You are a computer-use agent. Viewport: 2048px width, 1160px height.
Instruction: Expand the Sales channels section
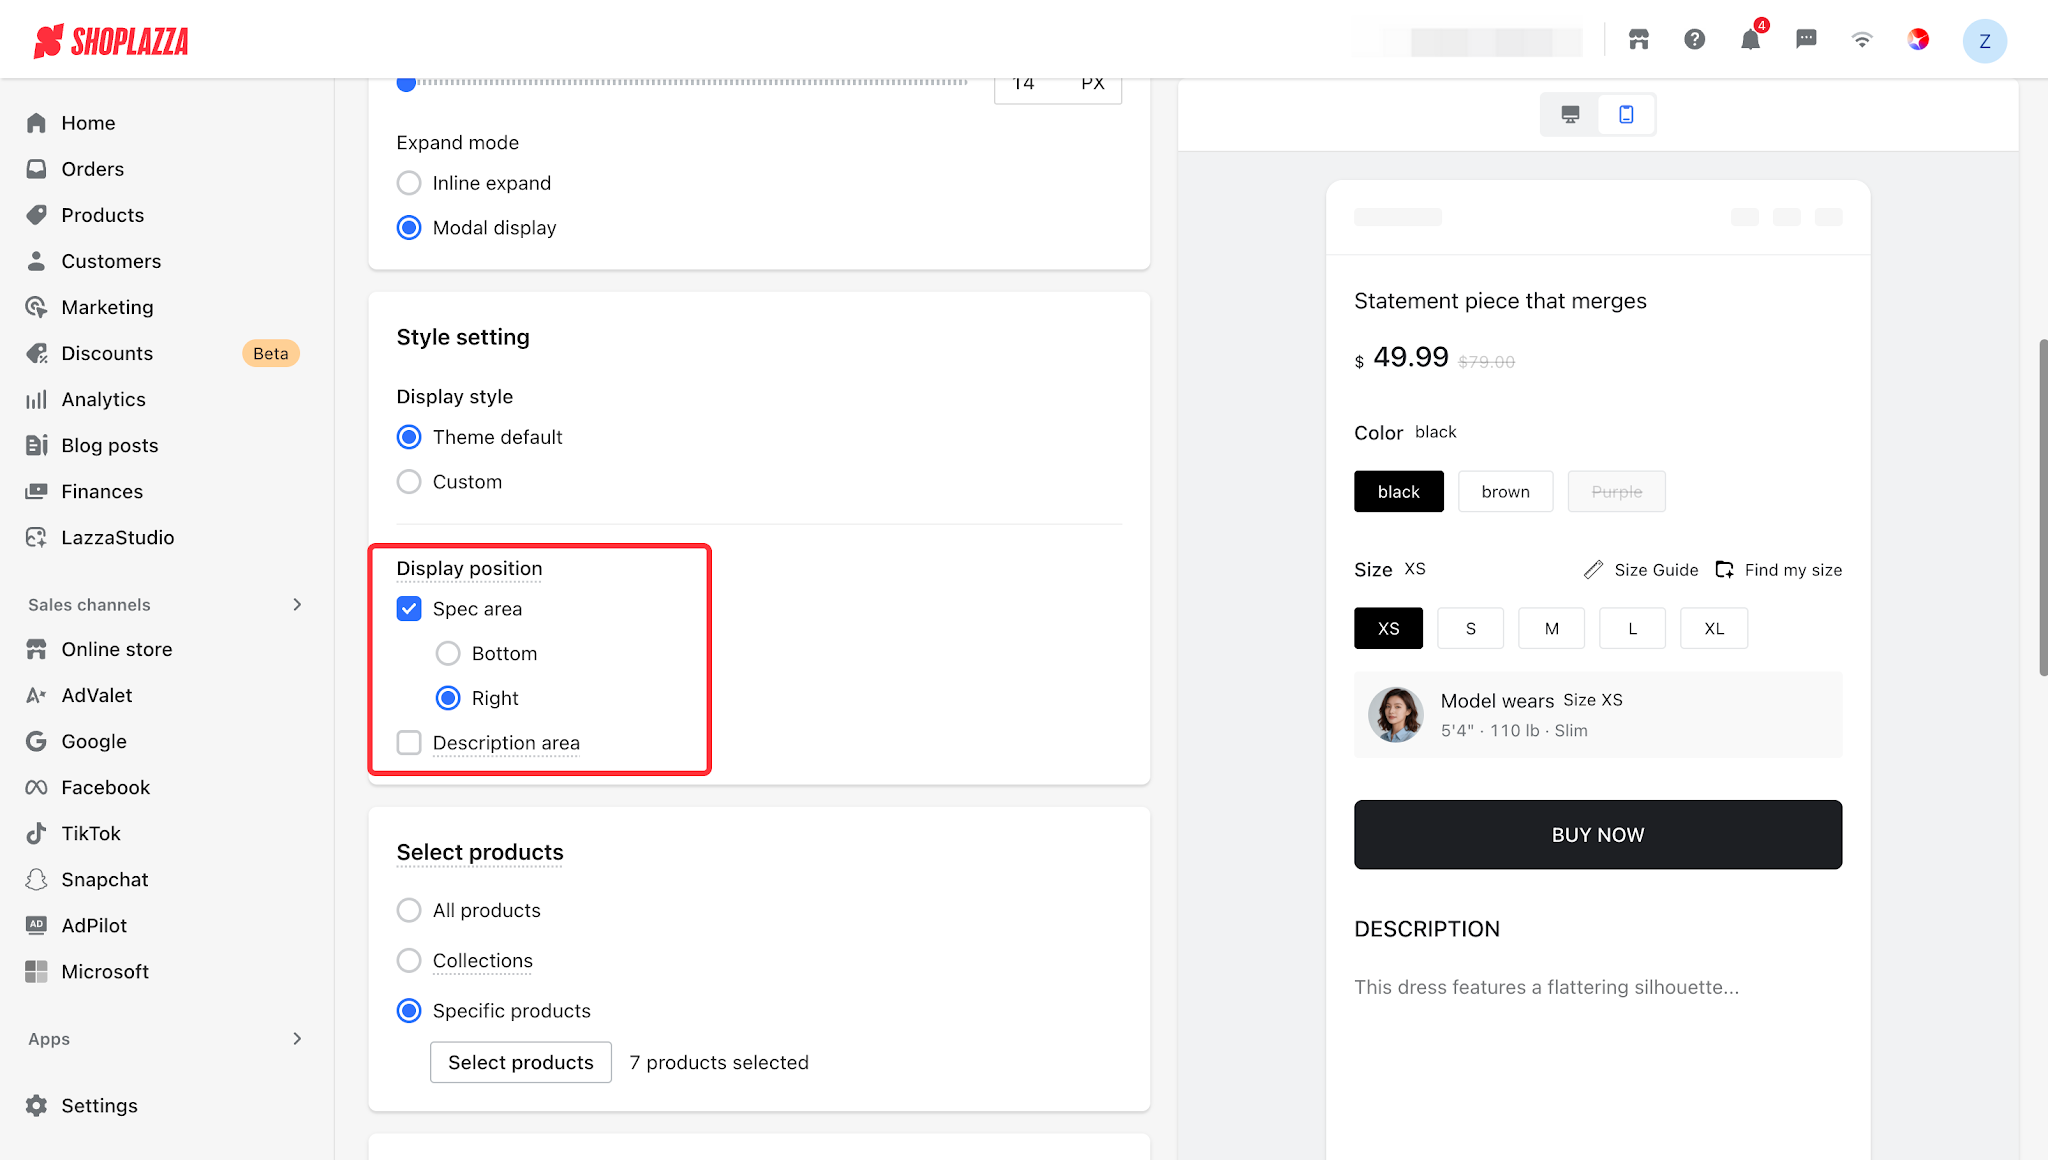coord(297,605)
